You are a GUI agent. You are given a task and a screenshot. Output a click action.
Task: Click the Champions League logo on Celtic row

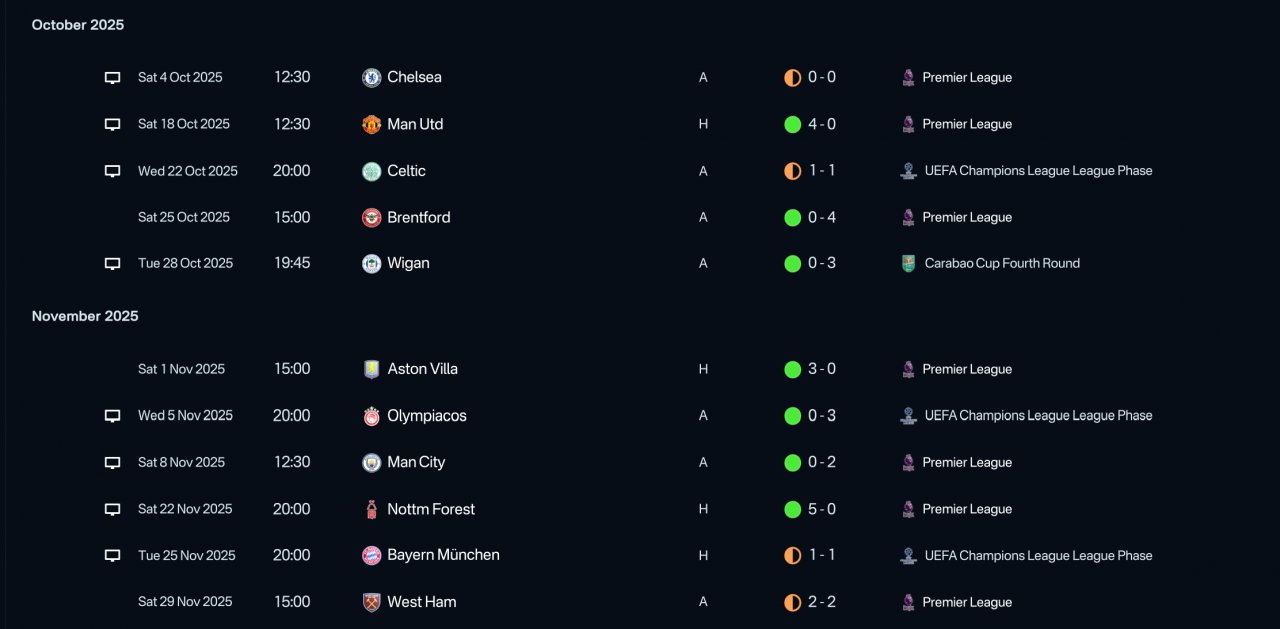click(908, 171)
